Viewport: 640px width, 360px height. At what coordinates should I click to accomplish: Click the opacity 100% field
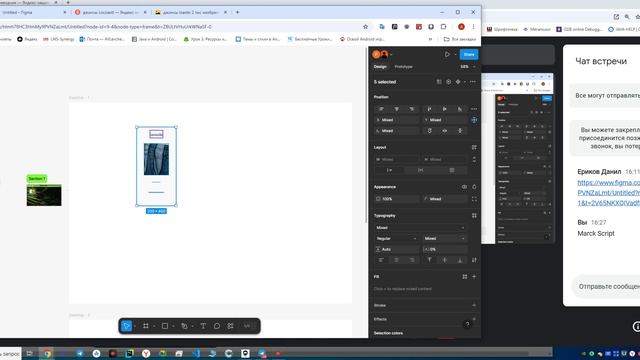coord(397,199)
